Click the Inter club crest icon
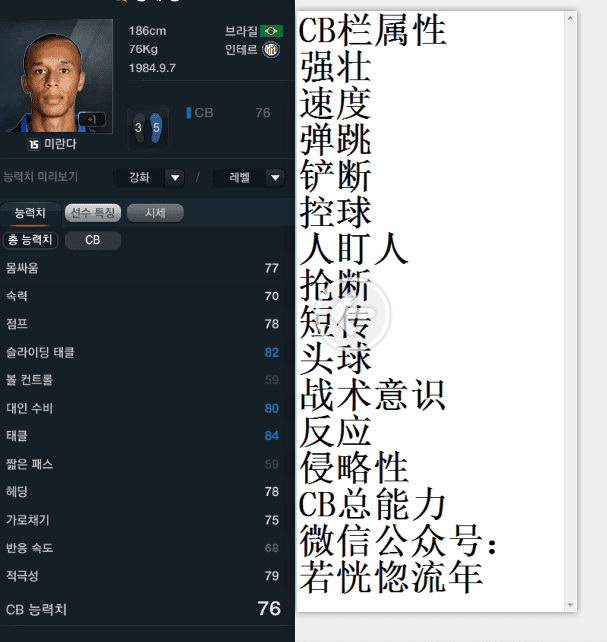Image resolution: width=607 pixels, height=642 pixels. [x=271, y=50]
